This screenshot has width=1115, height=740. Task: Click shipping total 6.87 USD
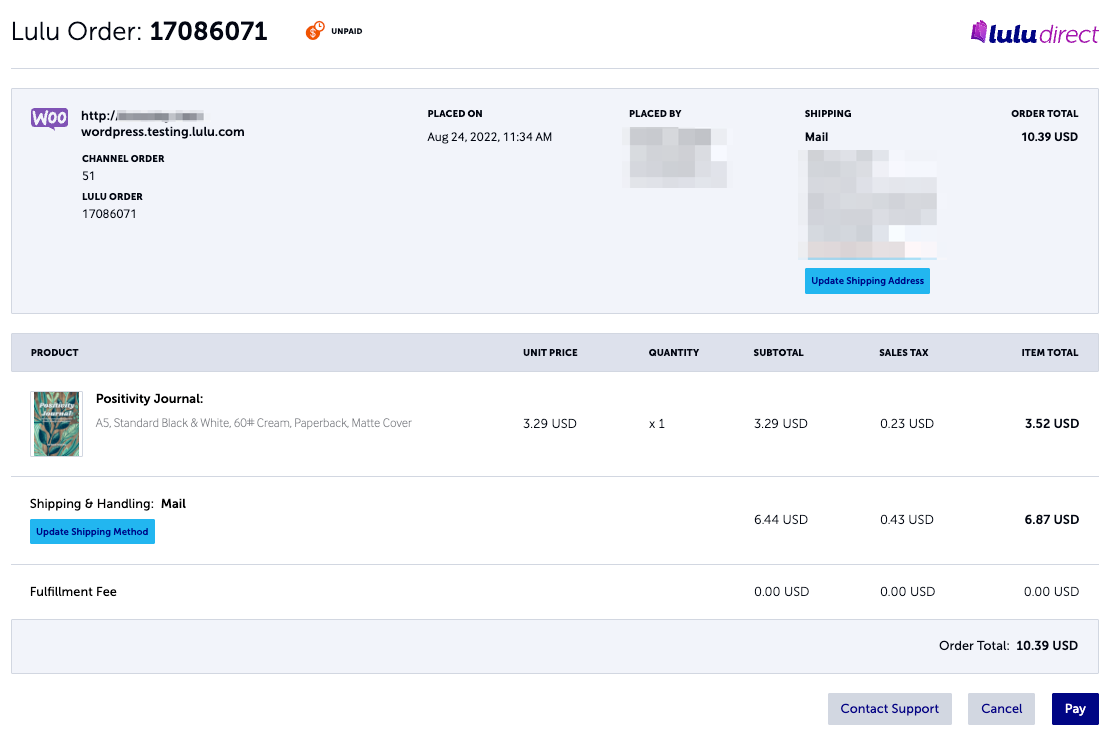pyautogui.click(x=1052, y=520)
